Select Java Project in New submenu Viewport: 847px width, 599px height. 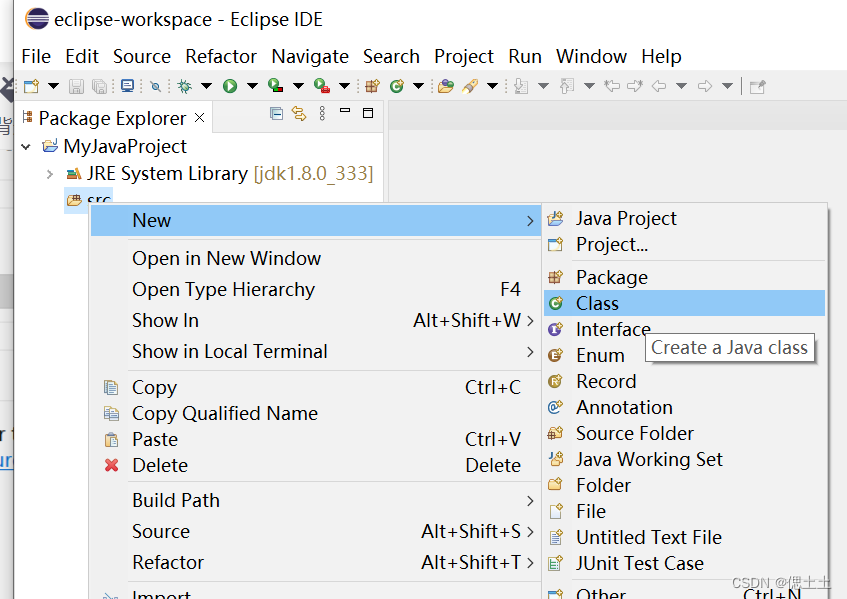point(684,218)
